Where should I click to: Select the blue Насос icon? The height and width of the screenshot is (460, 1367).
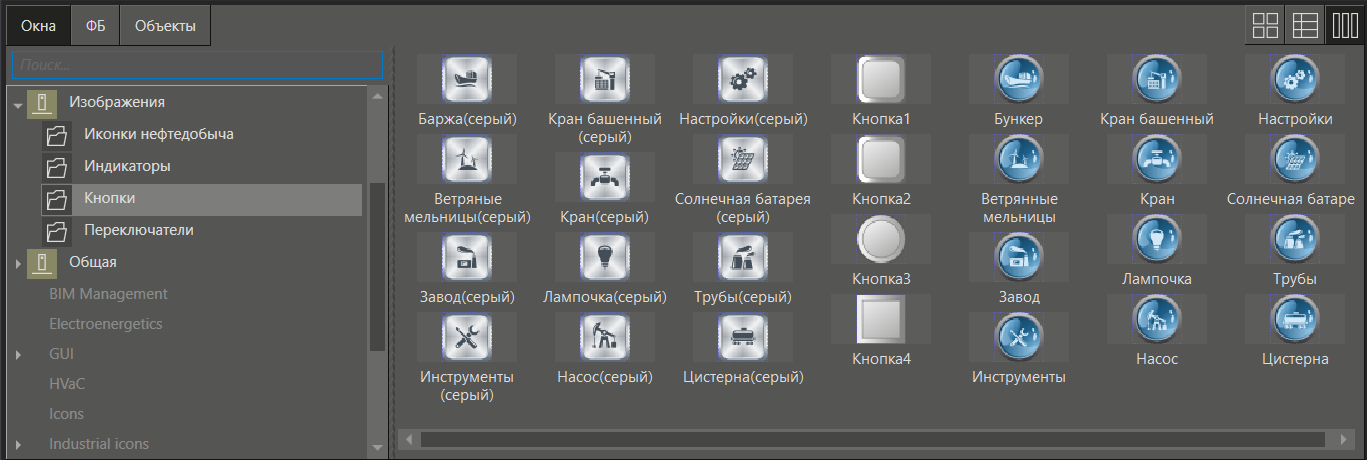click(1157, 318)
